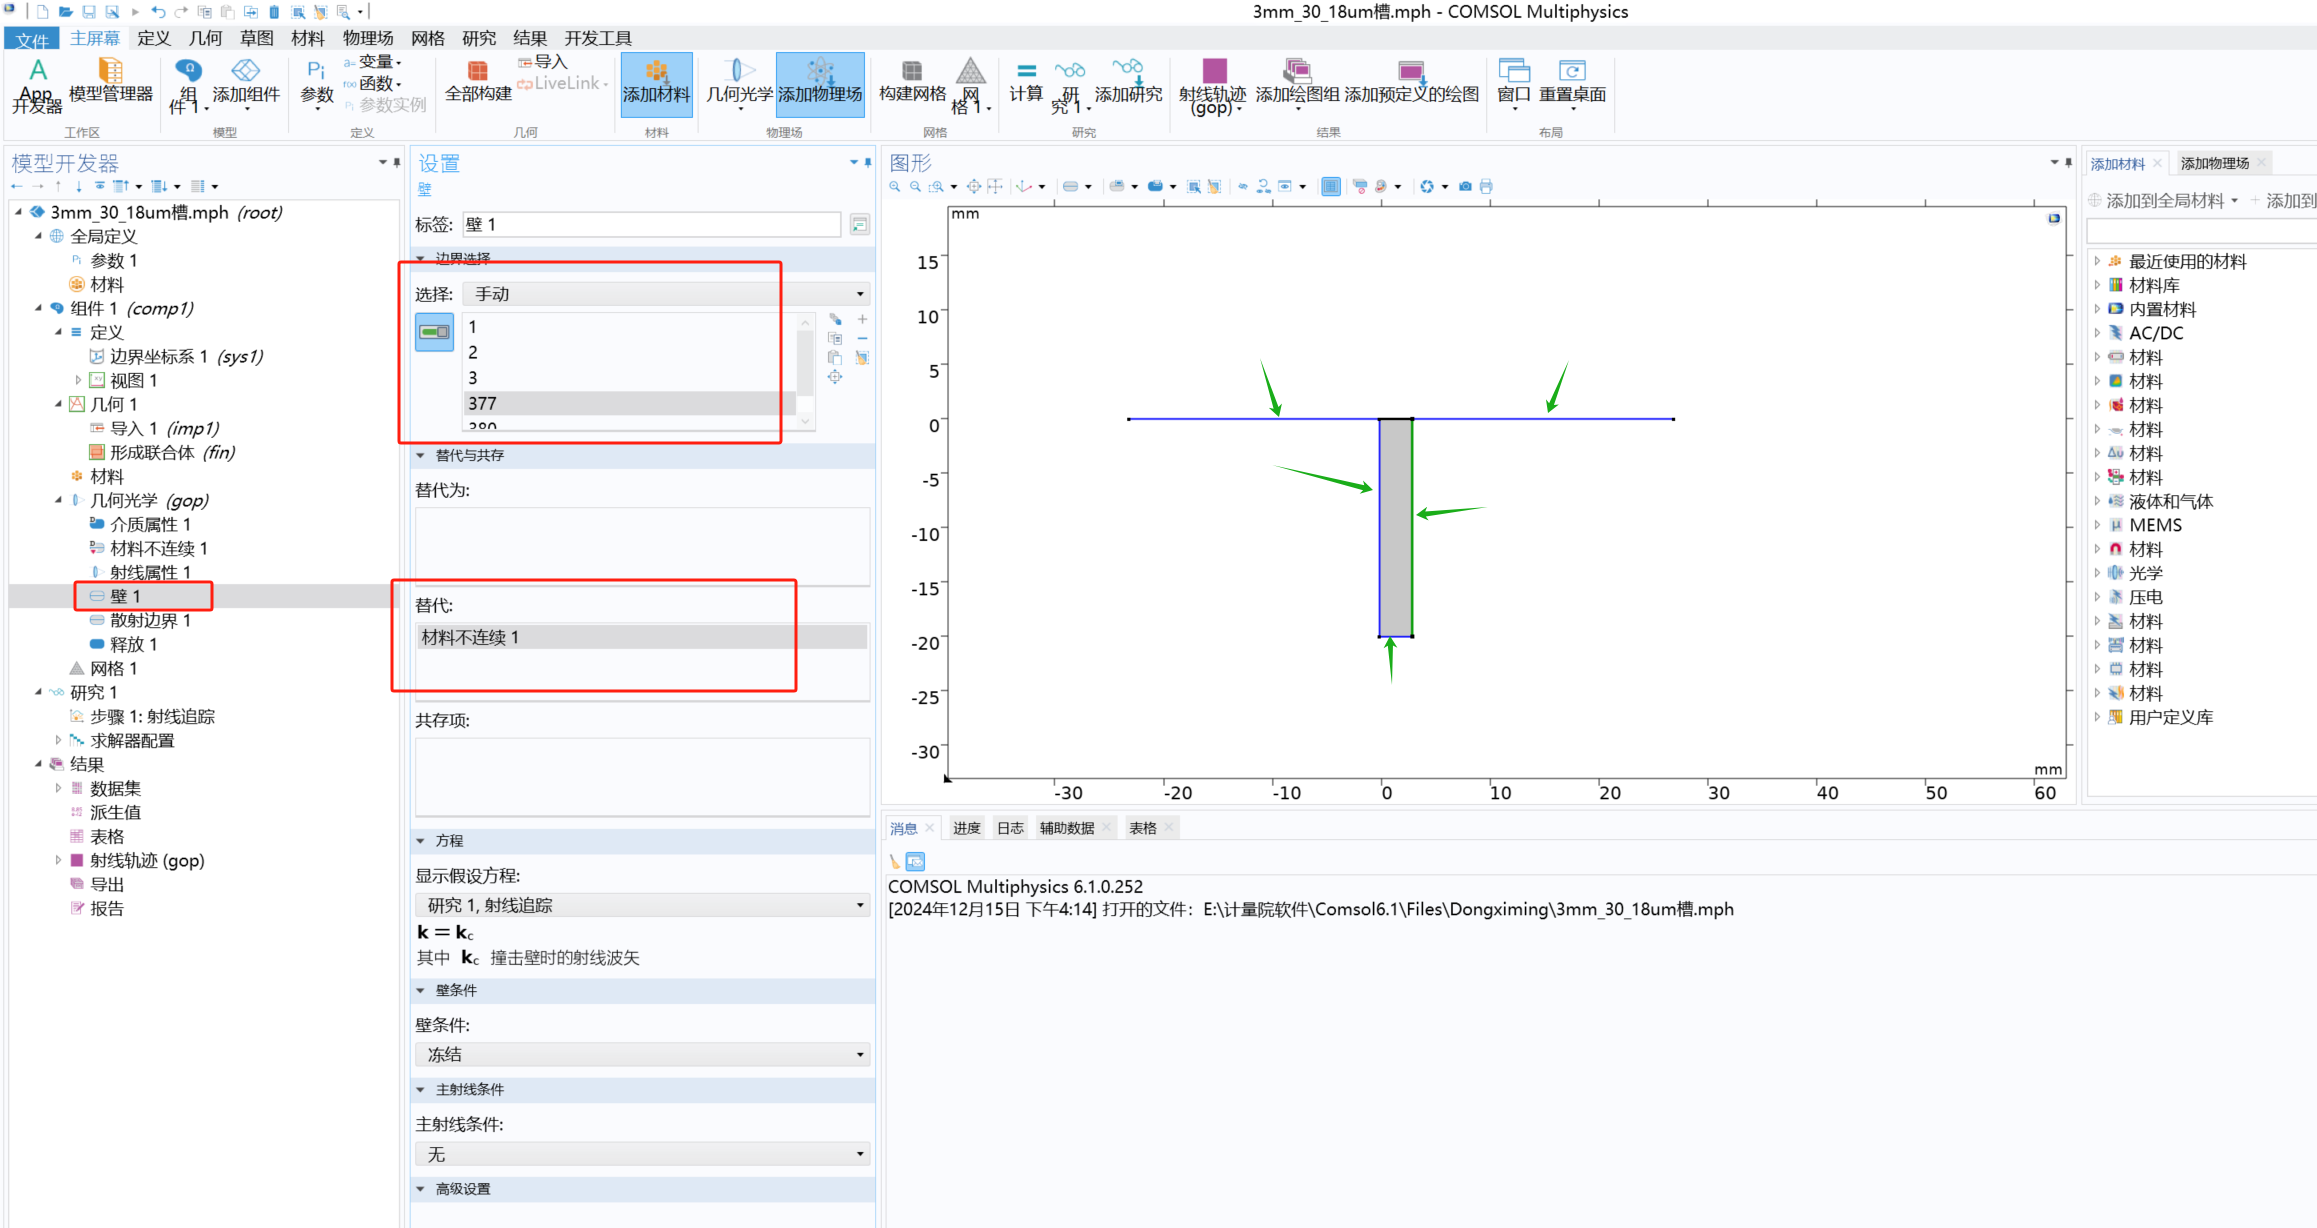Image resolution: width=2317 pixels, height=1228 pixels.
Task: Click the graphics zoom in icon
Action: point(895,187)
